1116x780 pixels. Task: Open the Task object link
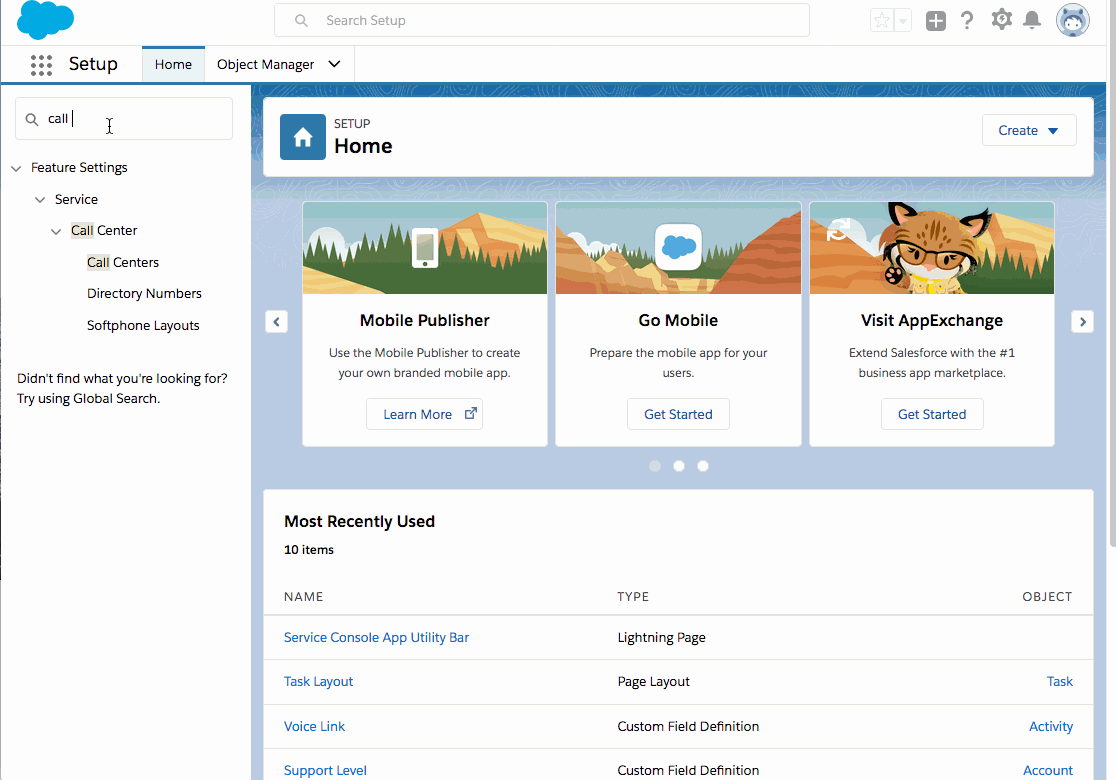click(x=1059, y=682)
